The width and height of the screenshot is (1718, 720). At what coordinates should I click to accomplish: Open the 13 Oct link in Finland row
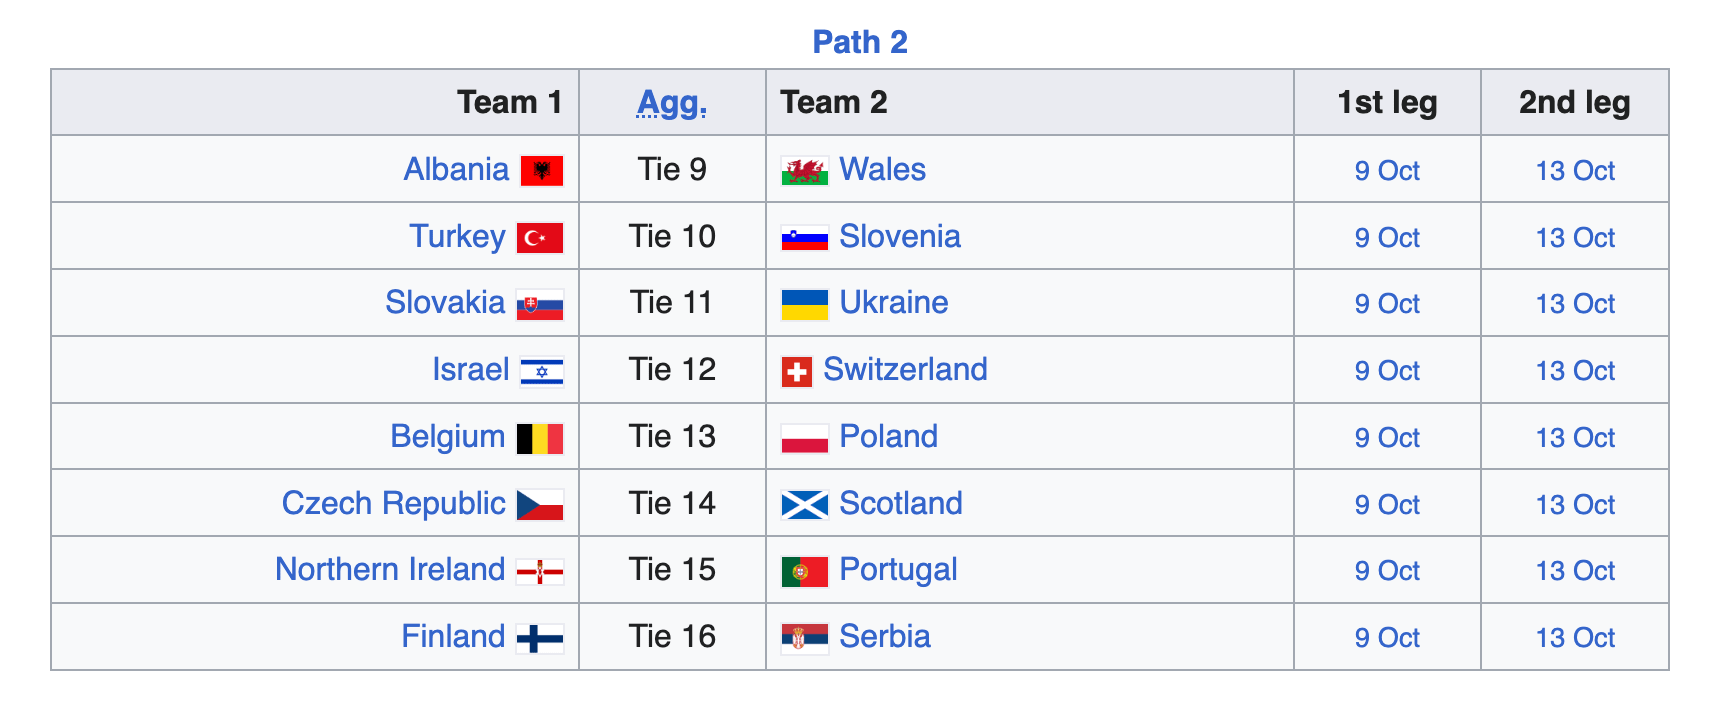(x=1575, y=638)
